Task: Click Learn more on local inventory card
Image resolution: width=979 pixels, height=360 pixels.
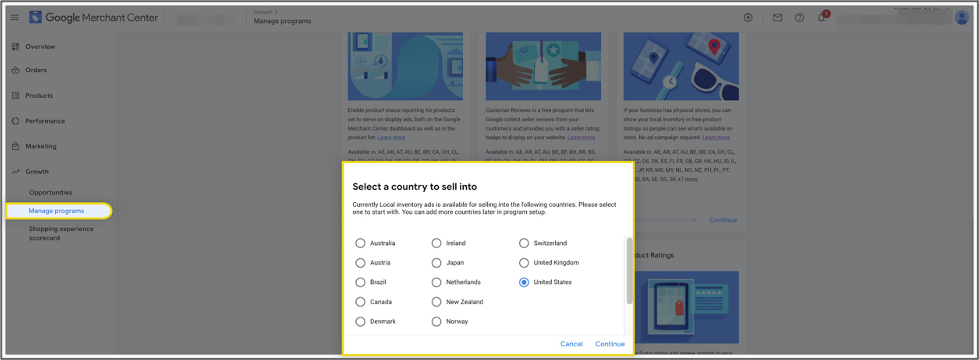Action: 716,137
